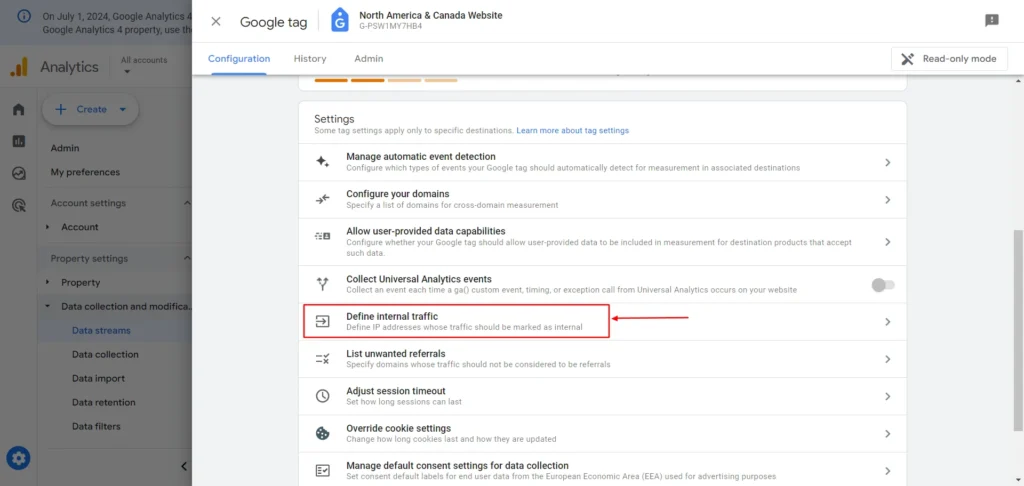Open List unwanted referrals setting
This screenshot has height=486, width=1024.
603,359
